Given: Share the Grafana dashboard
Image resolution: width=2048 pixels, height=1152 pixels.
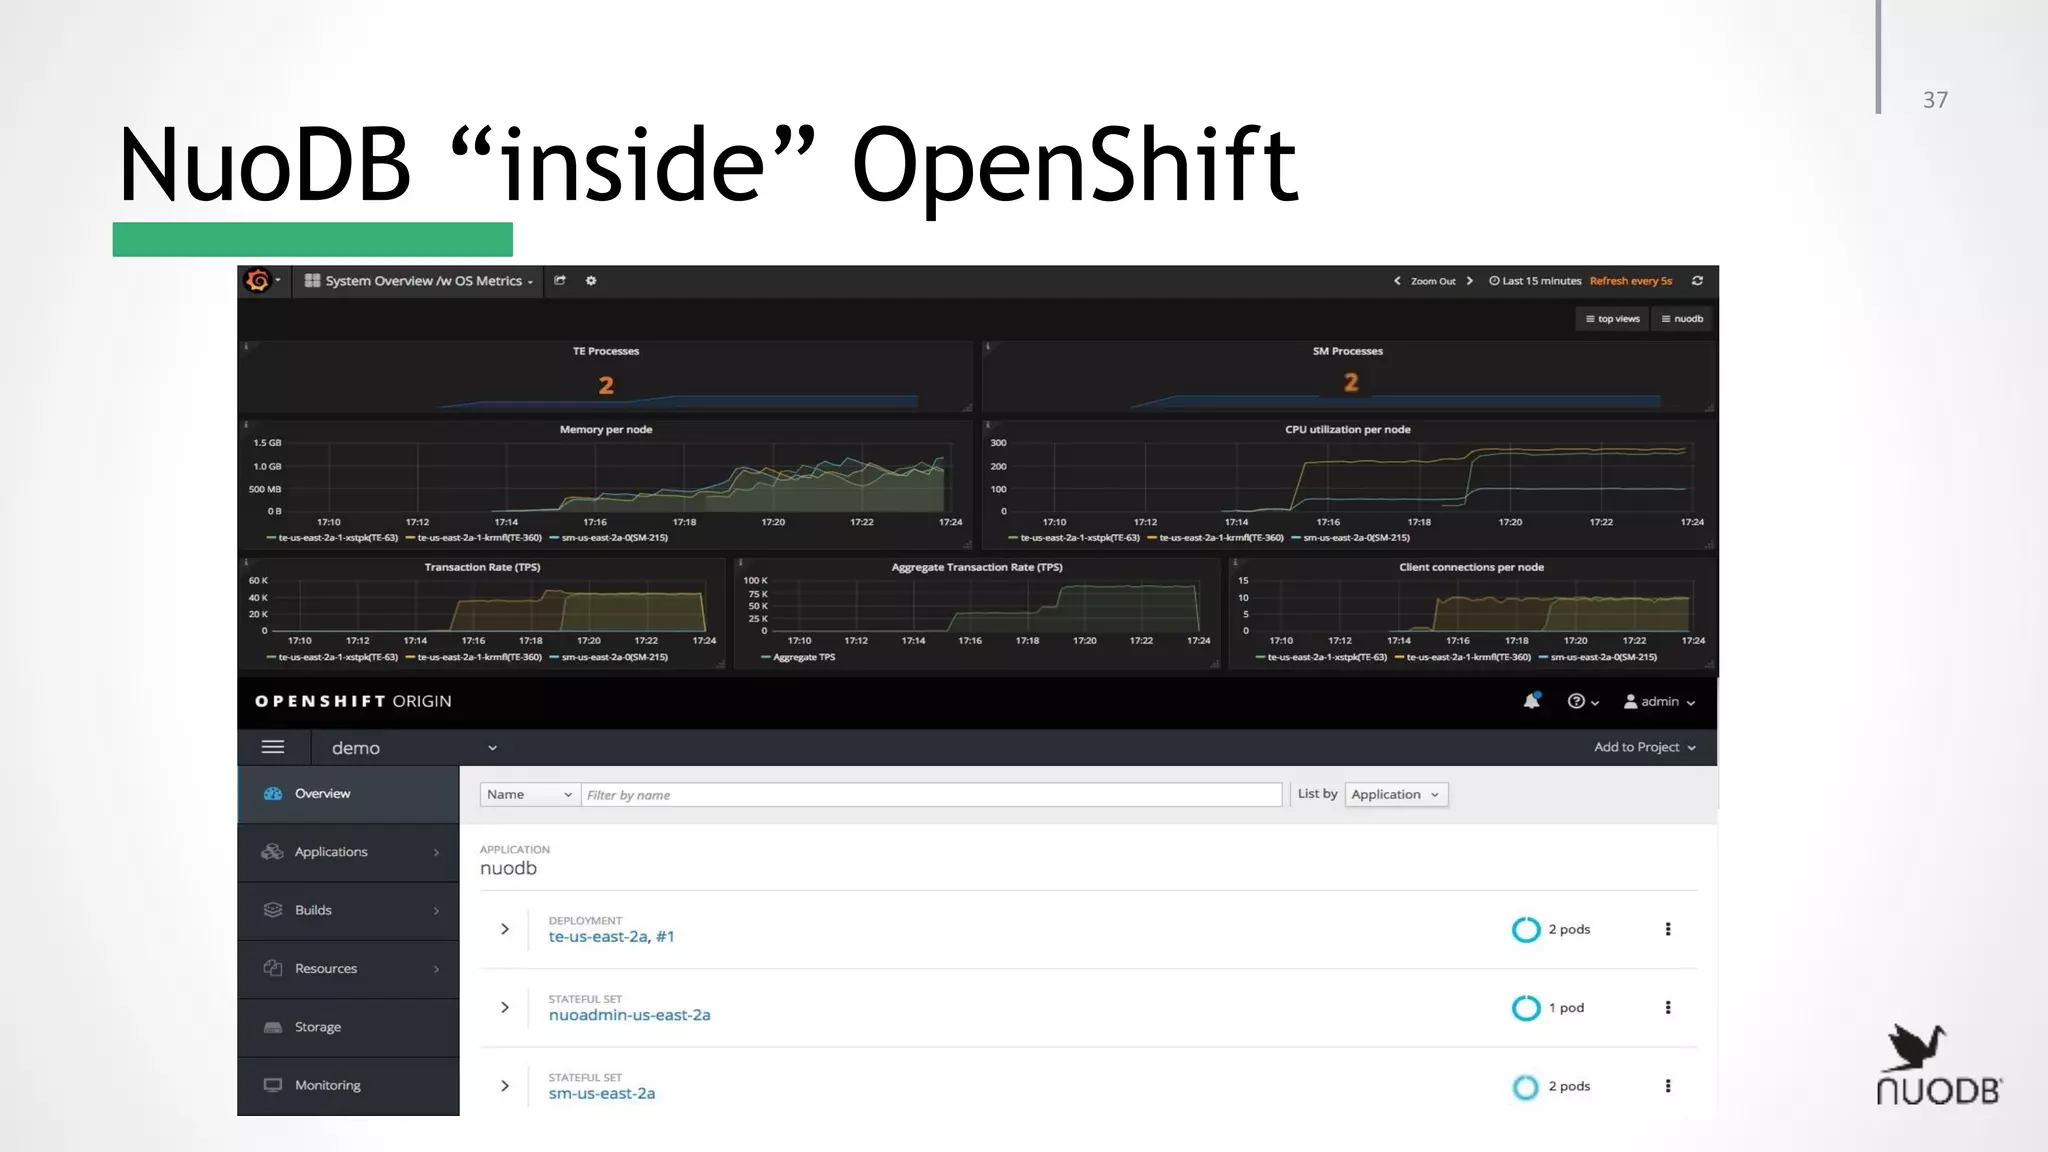Looking at the screenshot, I should tap(560, 281).
